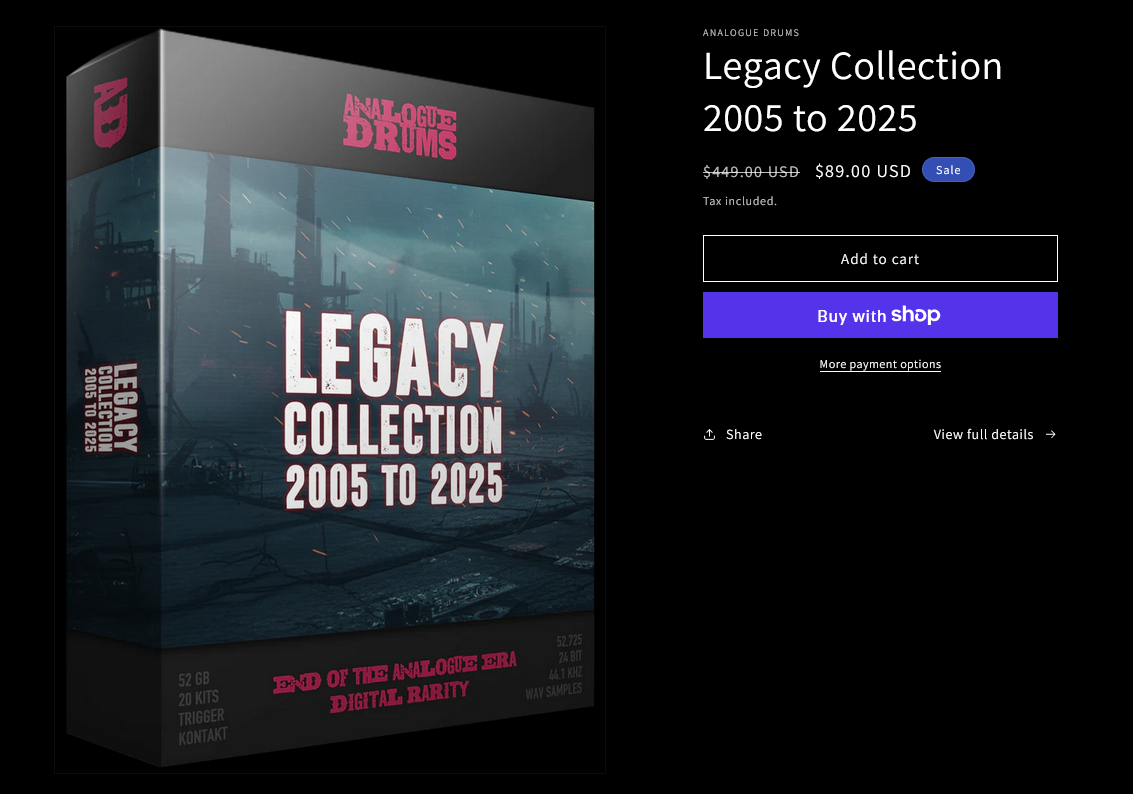Buy now with Shop Pay
This screenshot has height=794, width=1133.
pos(880,315)
